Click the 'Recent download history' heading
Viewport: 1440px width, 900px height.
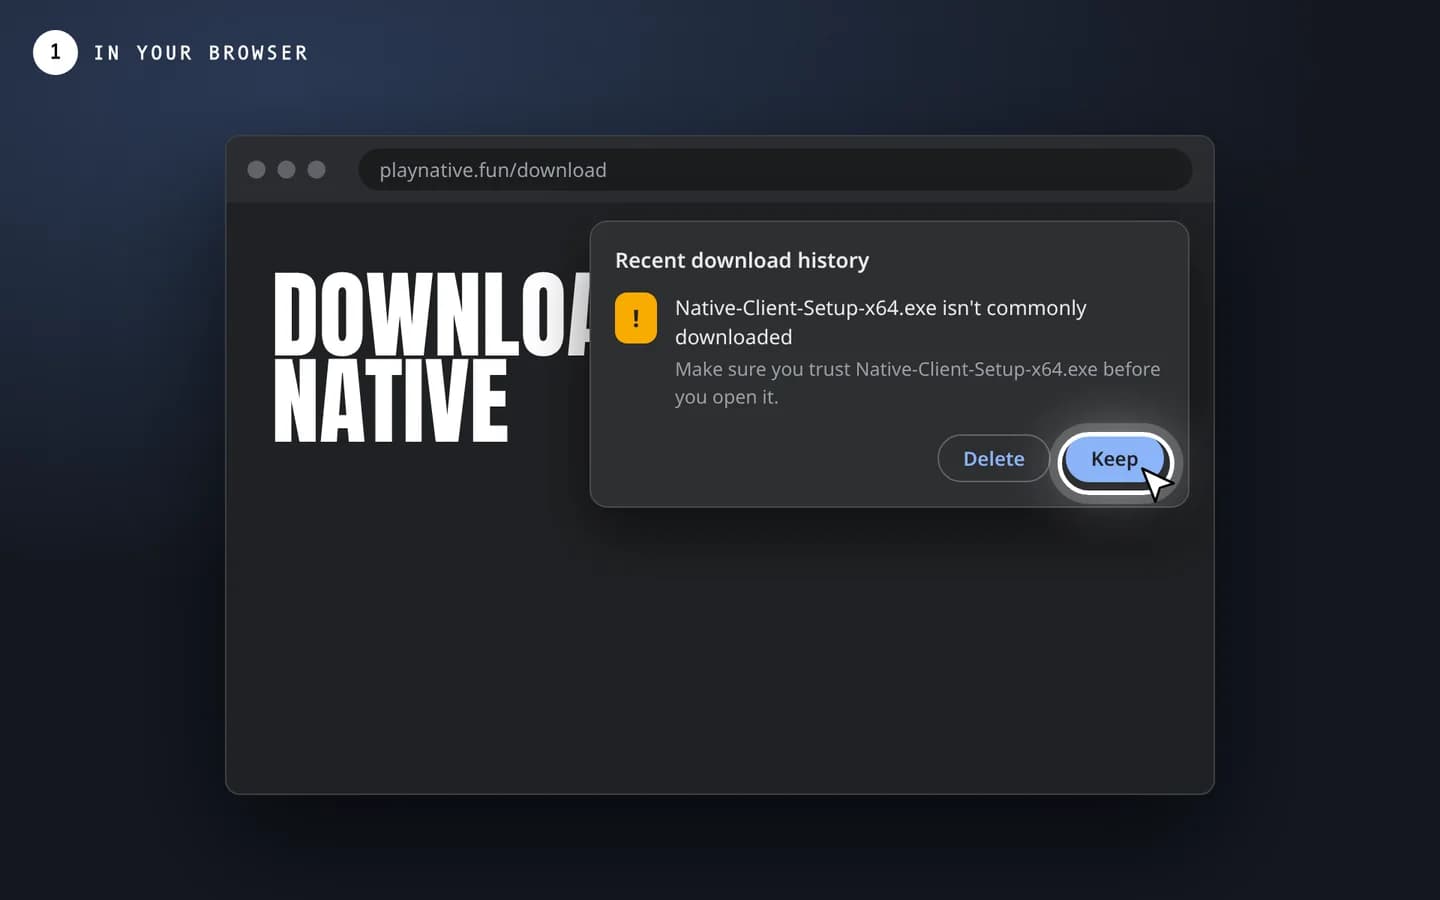(x=742, y=260)
